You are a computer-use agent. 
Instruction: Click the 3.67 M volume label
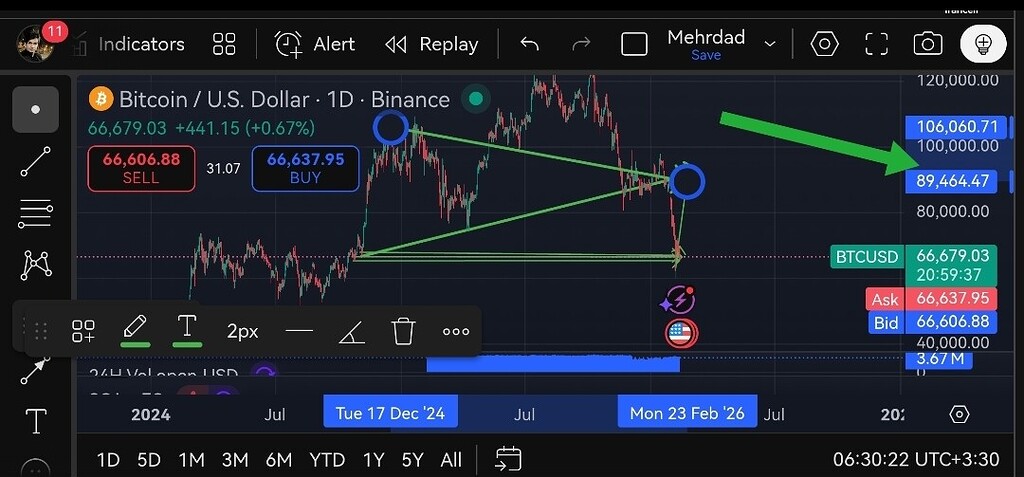938,359
